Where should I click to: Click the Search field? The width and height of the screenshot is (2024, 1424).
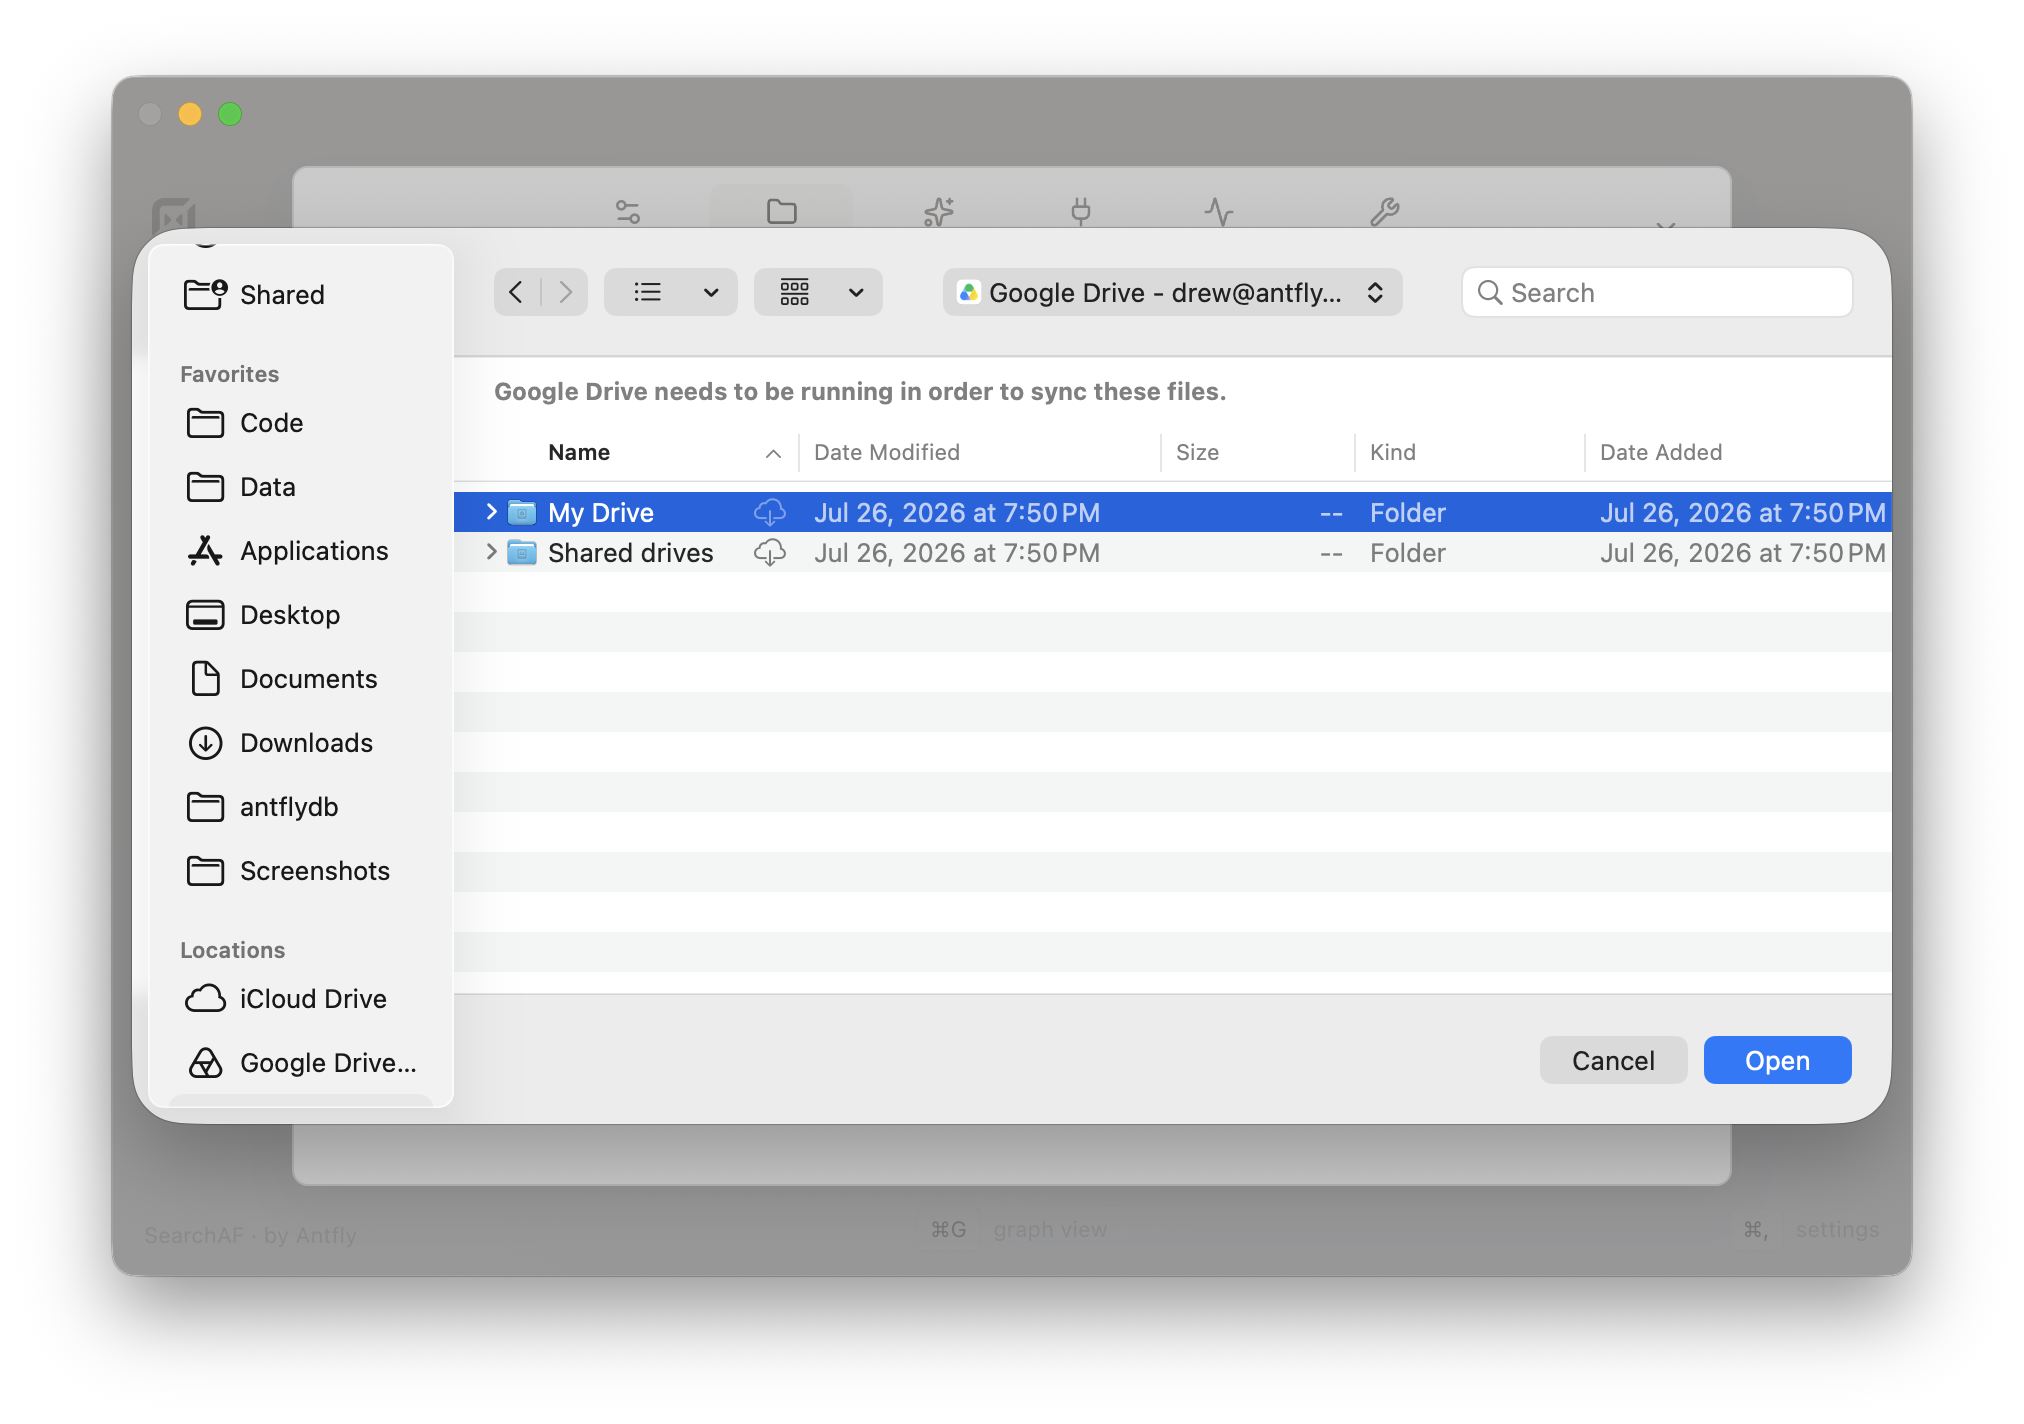coord(1657,292)
